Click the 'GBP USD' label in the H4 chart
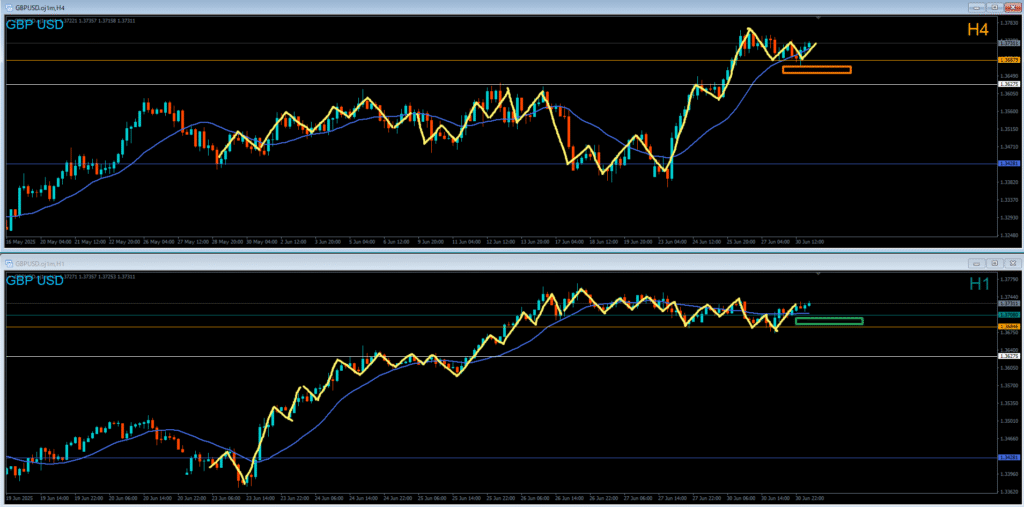This screenshot has width=1024, height=507. (35, 25)
